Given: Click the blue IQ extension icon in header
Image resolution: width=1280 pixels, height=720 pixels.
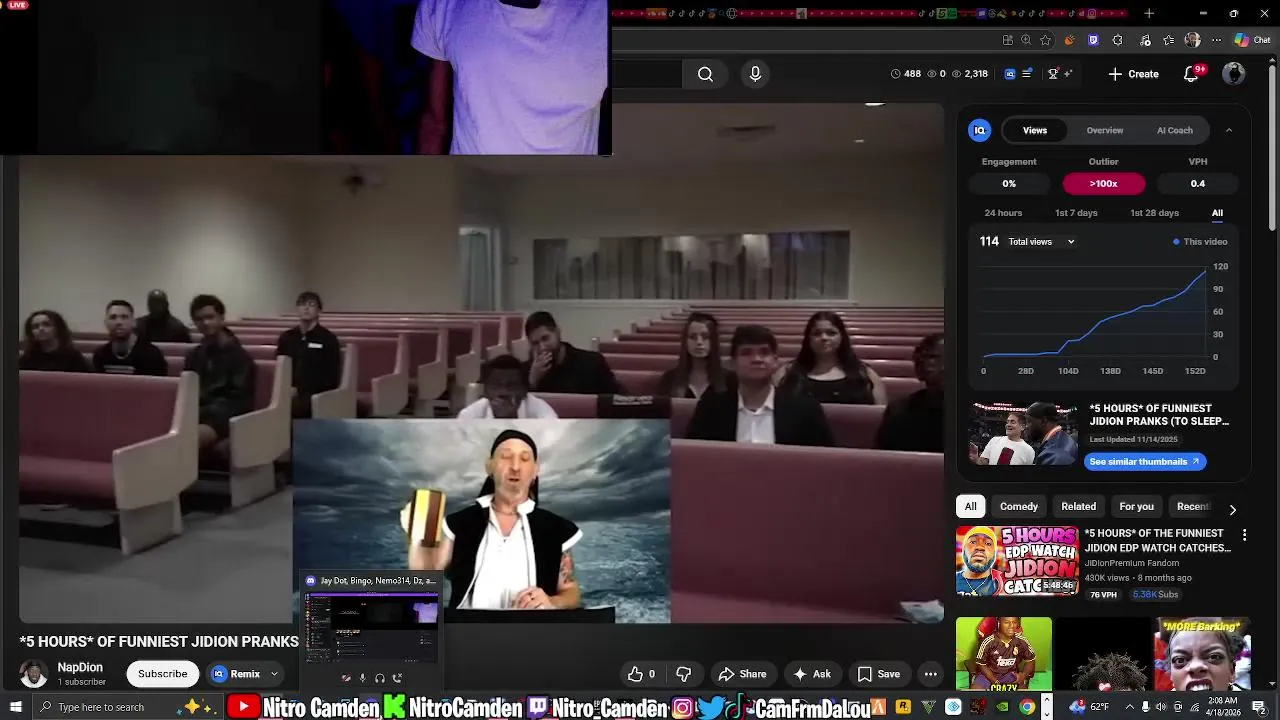Looking at the screenshot, I should 1009,74.
